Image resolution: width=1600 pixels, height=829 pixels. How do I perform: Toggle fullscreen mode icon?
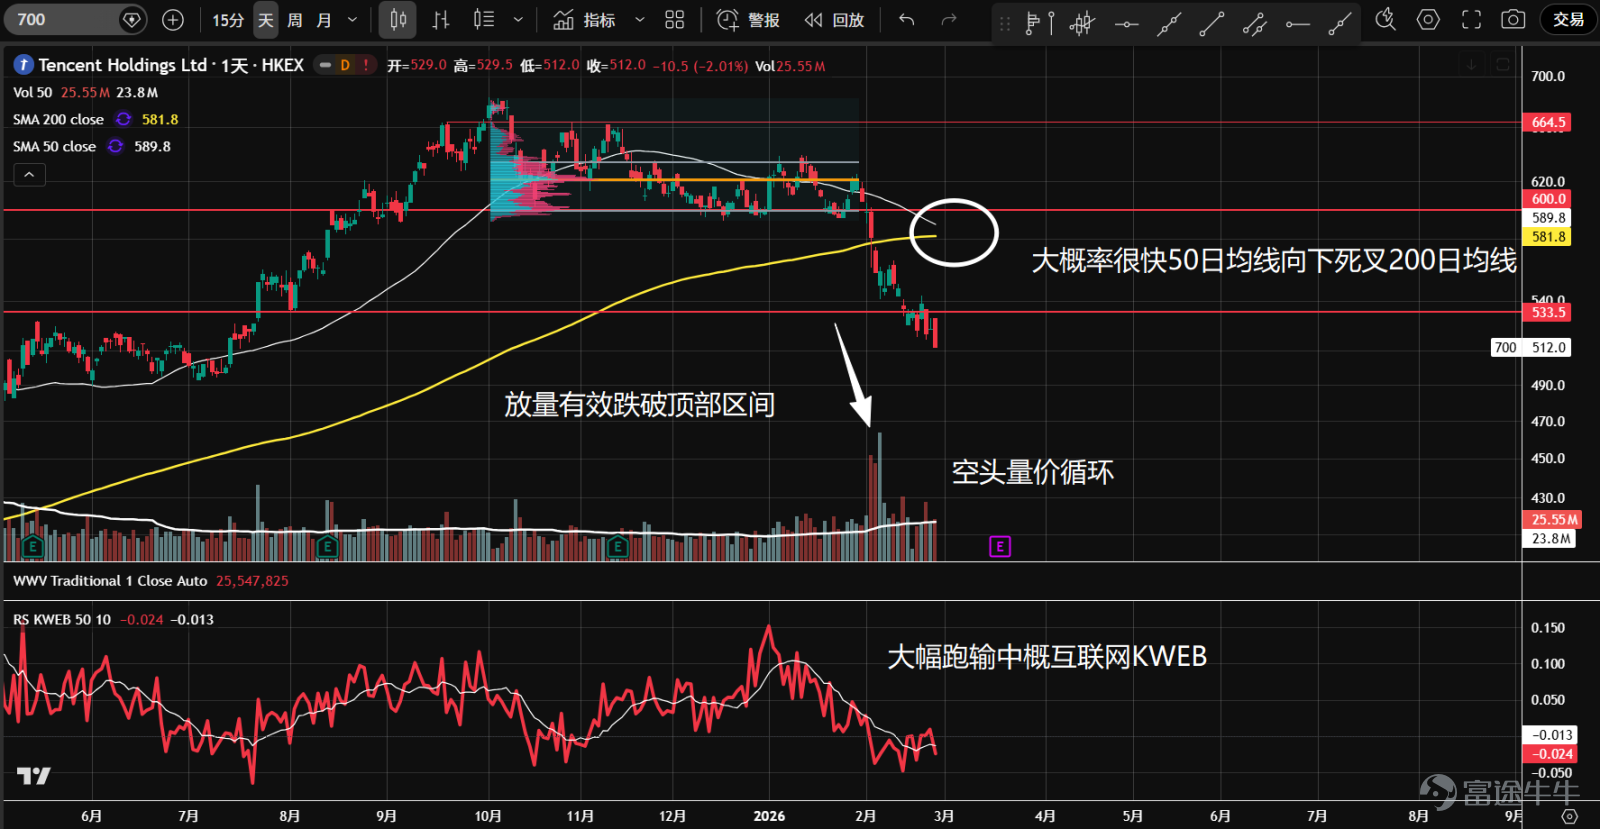1471,19
